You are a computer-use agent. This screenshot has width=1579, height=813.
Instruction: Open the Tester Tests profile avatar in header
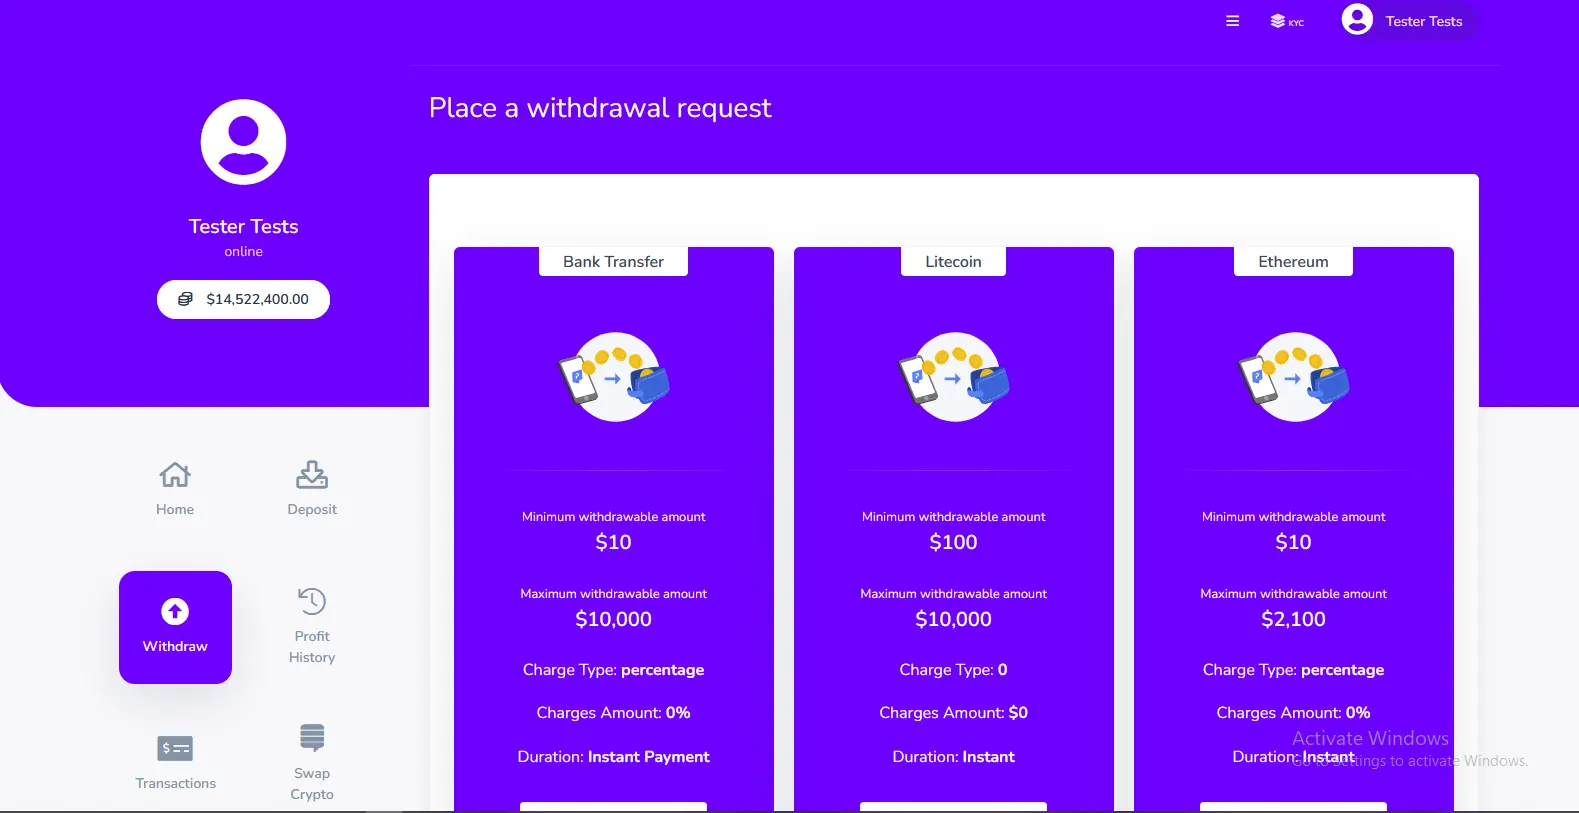[1357, 19]
